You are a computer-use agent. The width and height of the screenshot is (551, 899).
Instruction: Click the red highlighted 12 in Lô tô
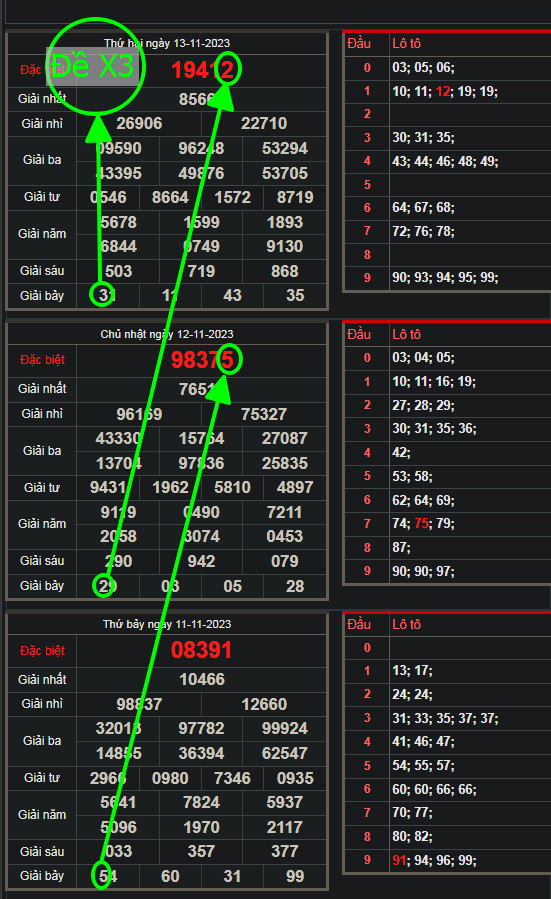click(443, 91)
